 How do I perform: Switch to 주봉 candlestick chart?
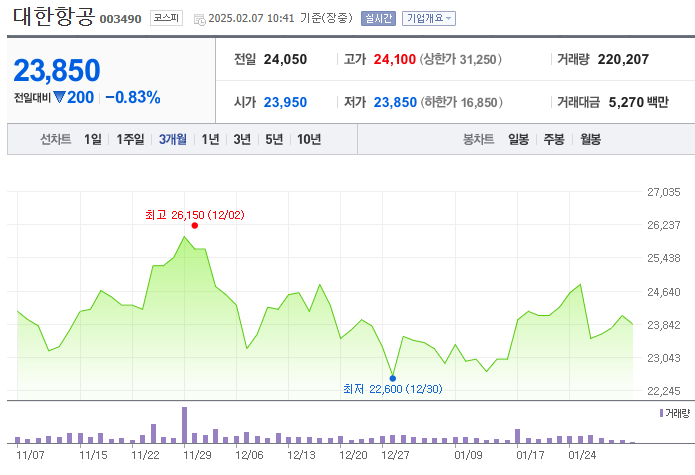pyautogui.click(x=554, y=140)
